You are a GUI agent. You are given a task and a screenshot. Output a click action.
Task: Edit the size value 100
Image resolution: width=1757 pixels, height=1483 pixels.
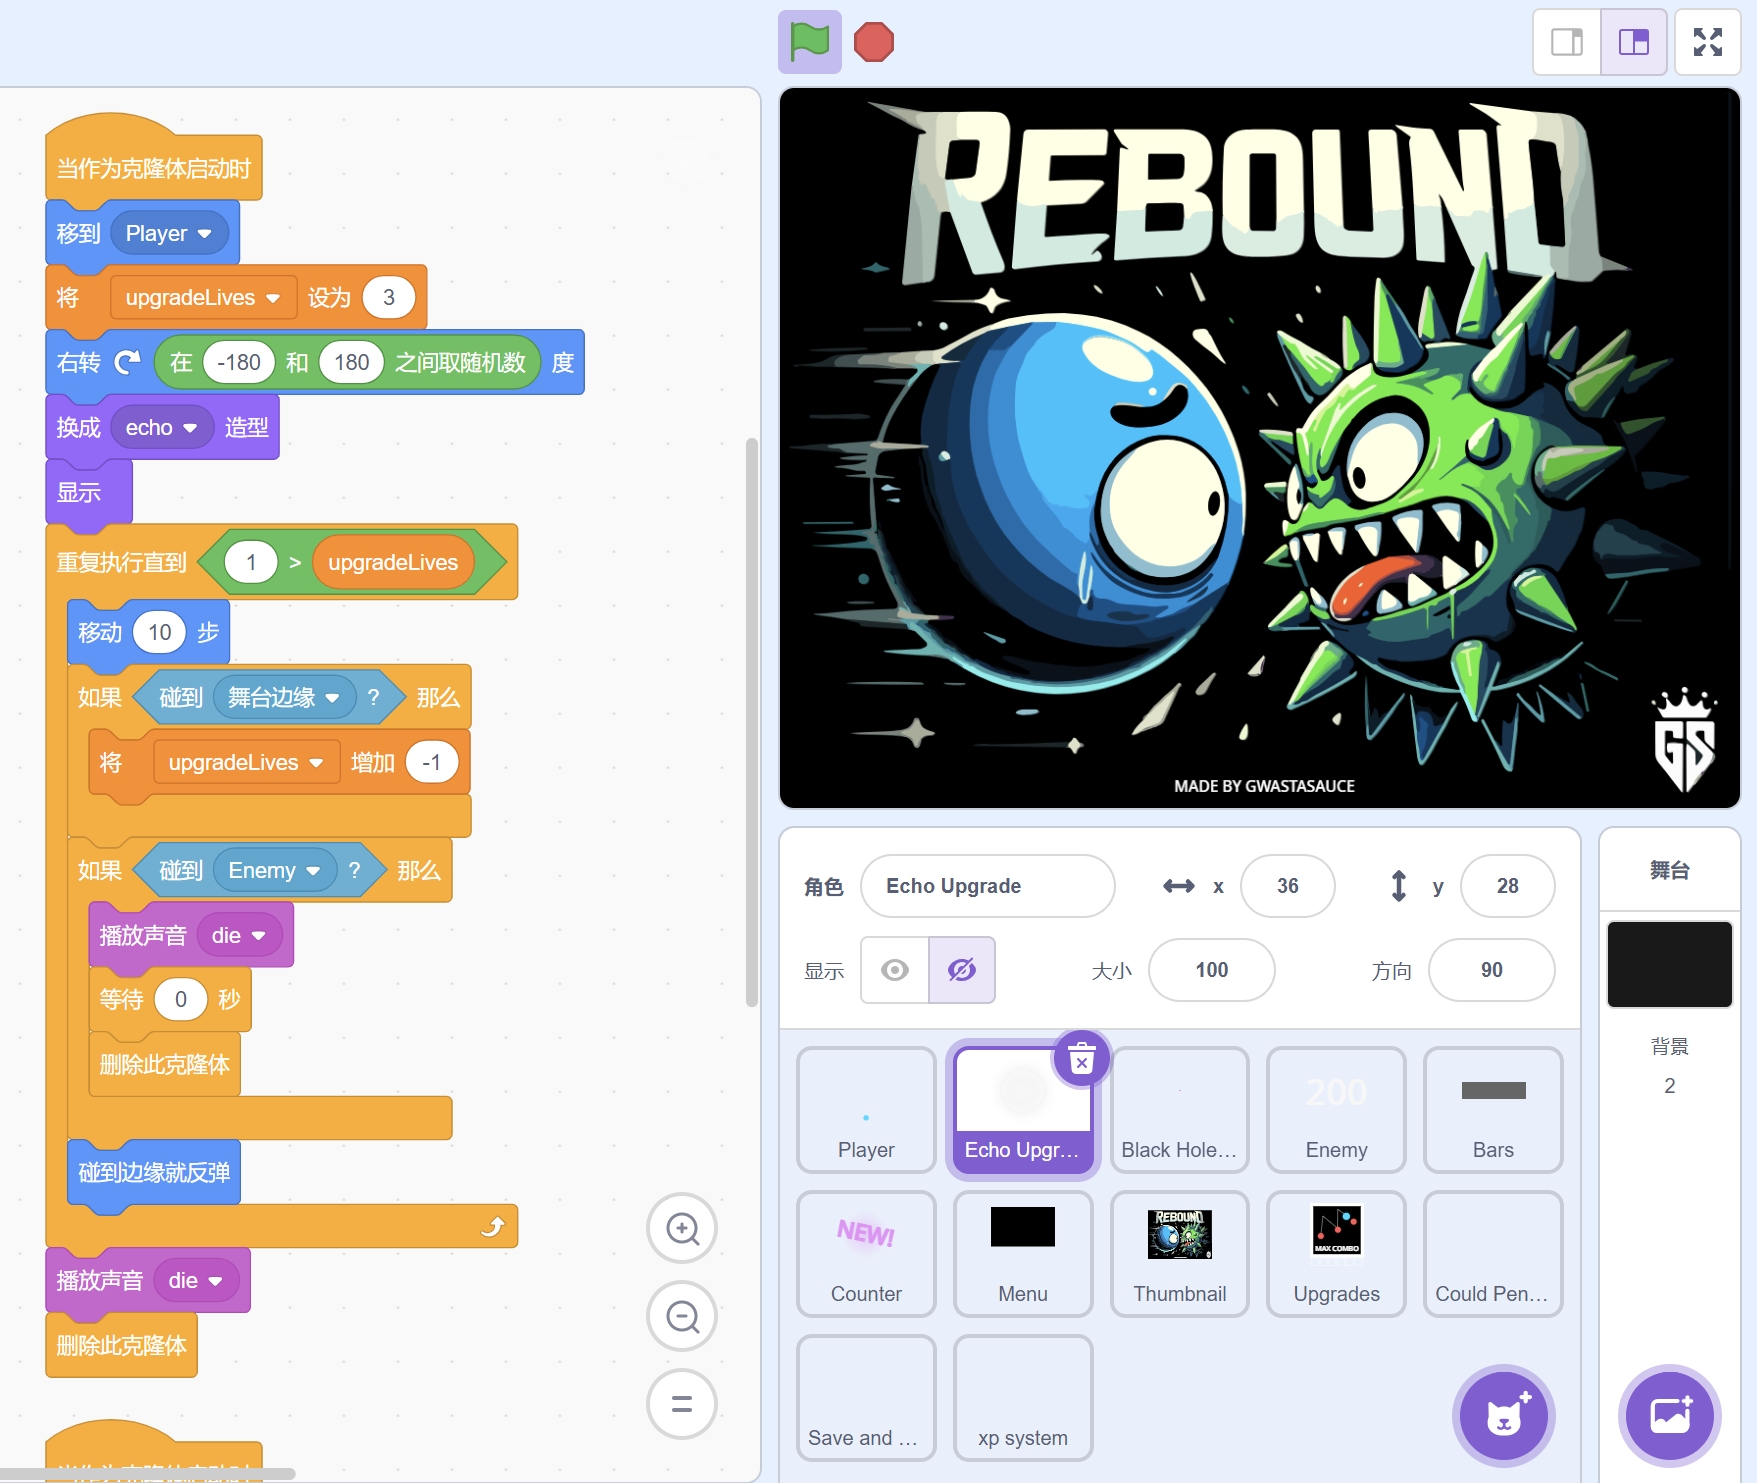click(1211, 970)
